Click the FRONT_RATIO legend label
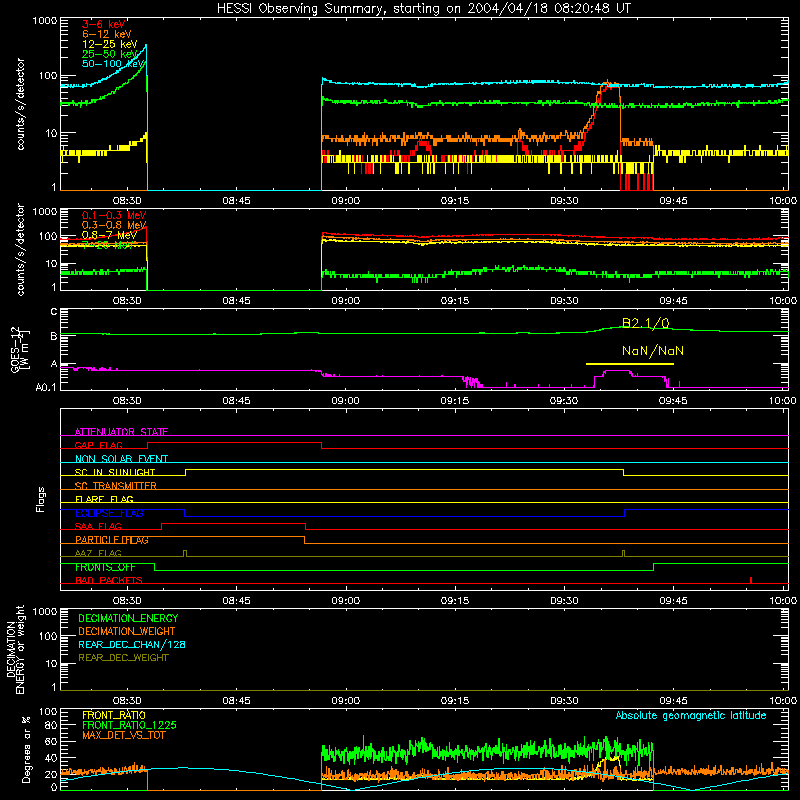The height and width of the screenshot is (800, 800). [114, 715]
